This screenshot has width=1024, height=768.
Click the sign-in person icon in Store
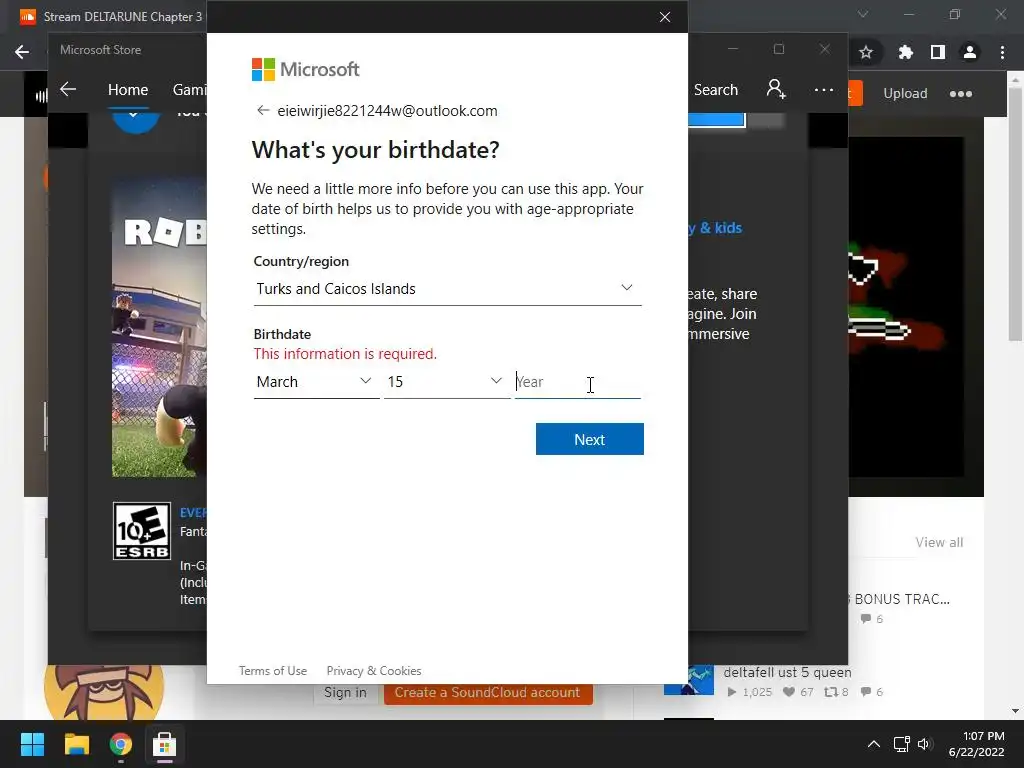coord(776,89)
